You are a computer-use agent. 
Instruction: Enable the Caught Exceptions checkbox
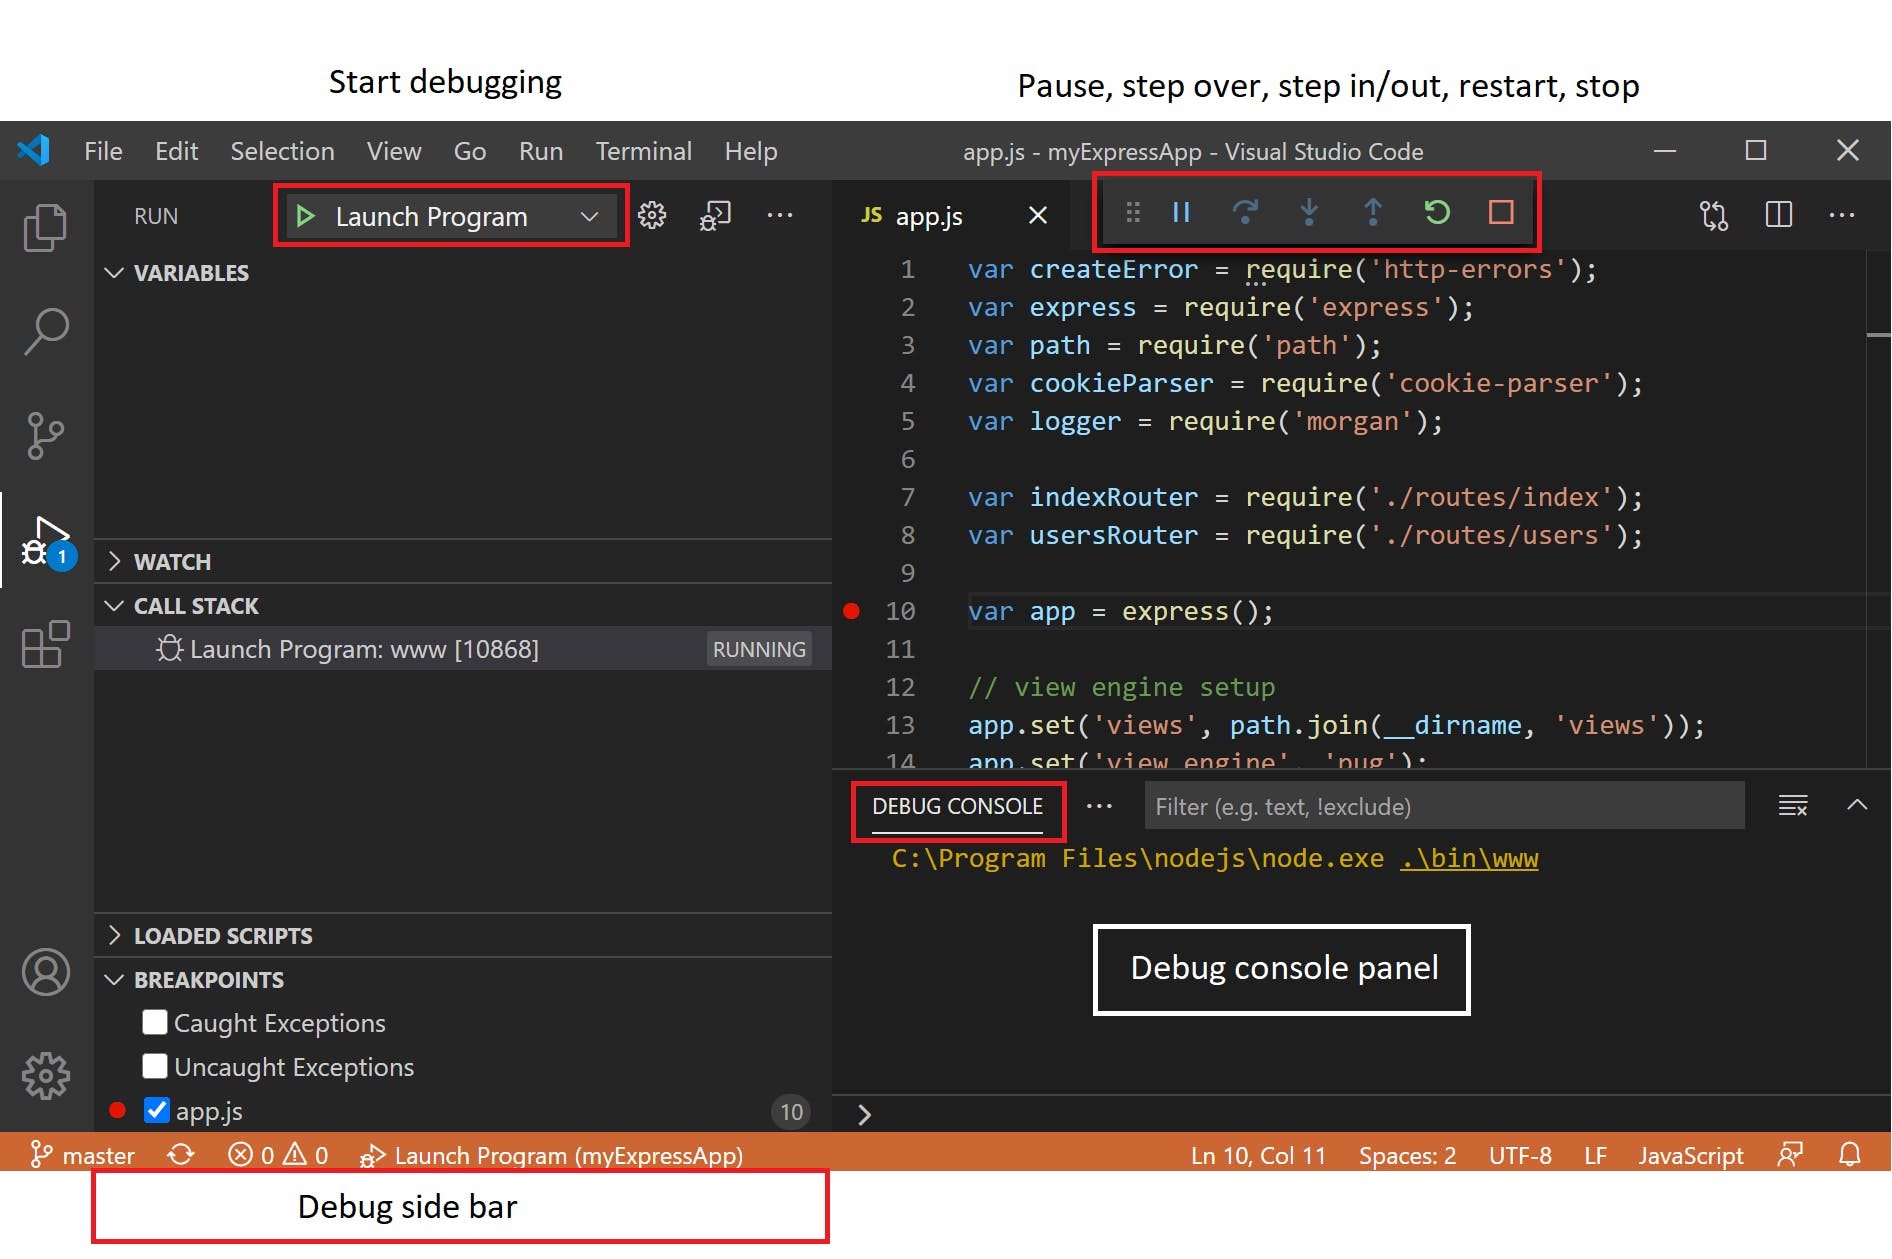155,1022
